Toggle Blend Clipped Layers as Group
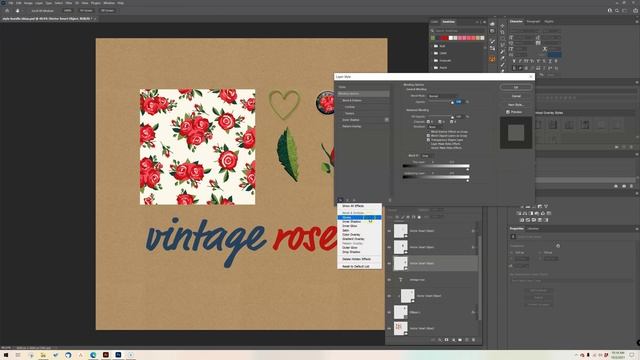640x360 pixels. coord(428,136)
